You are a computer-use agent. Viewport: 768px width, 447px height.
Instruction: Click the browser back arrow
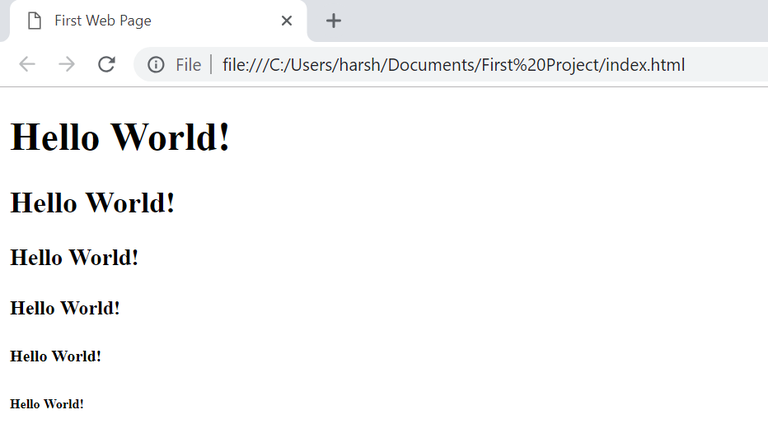tap(27, 64)
